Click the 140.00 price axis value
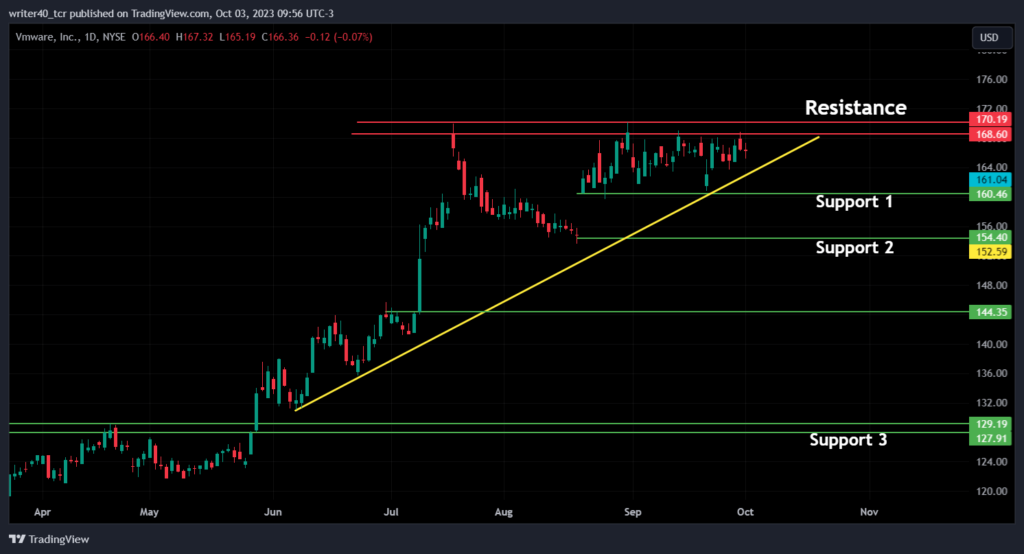The image size is (1024, 554). (x=991, y=344)
